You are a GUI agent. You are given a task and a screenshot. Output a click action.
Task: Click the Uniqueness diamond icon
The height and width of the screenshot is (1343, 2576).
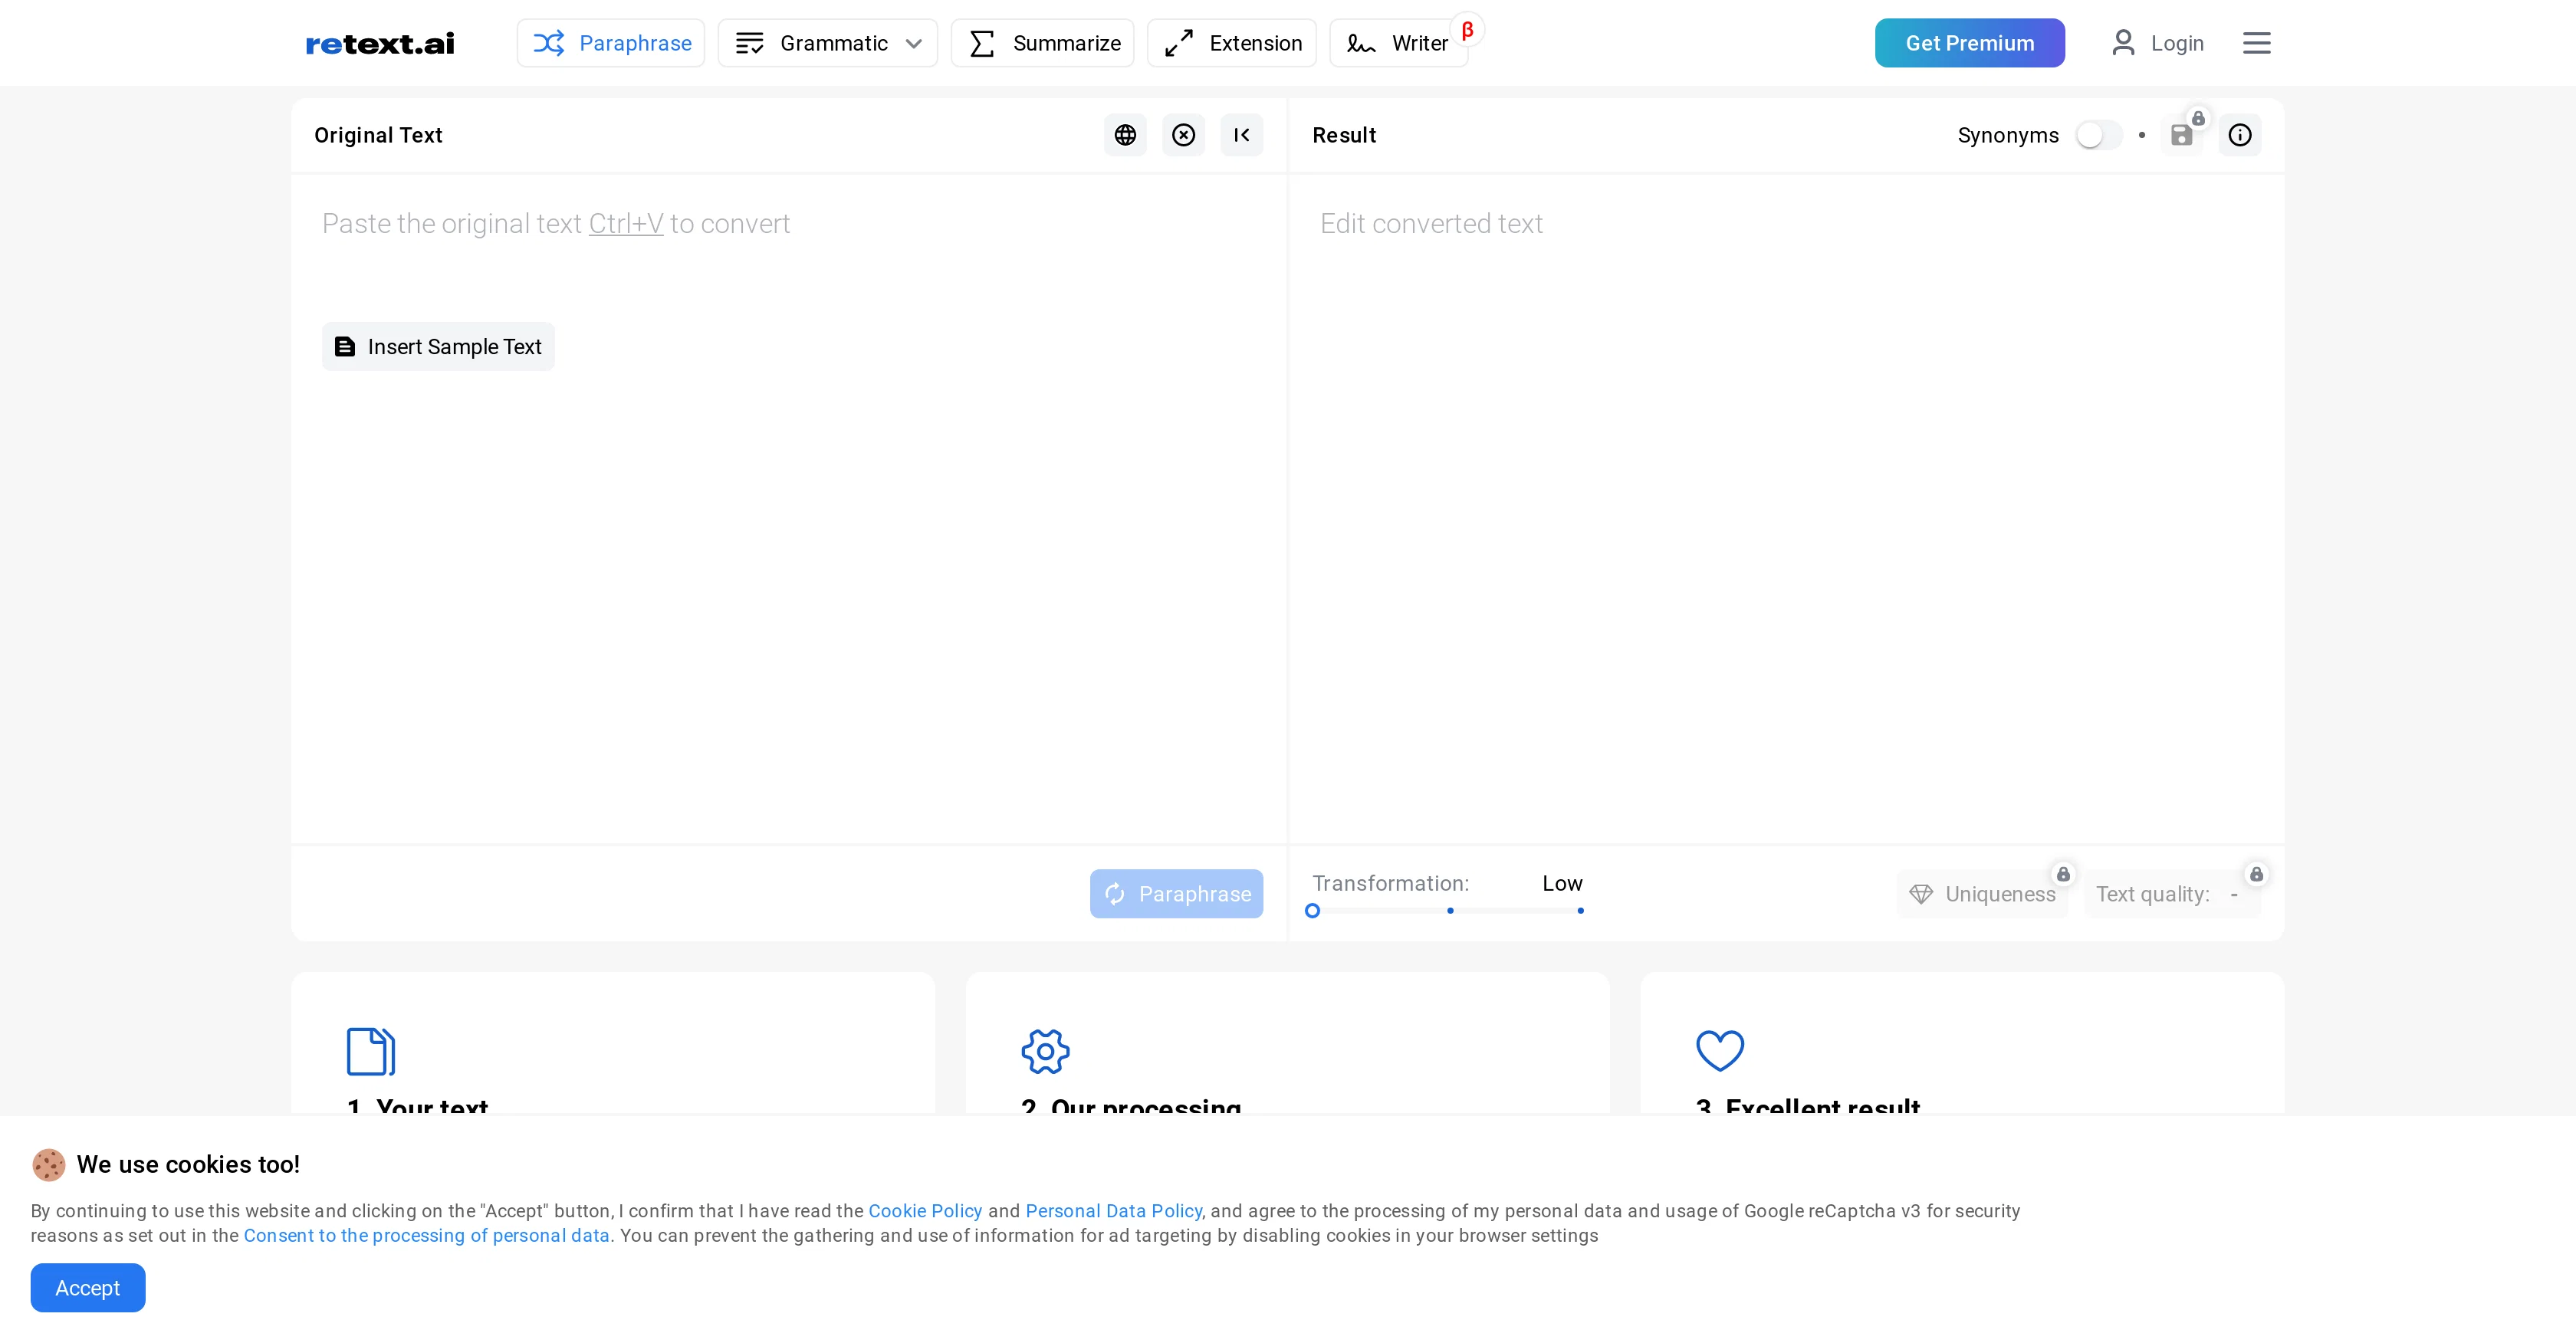tap(1920, 894)
